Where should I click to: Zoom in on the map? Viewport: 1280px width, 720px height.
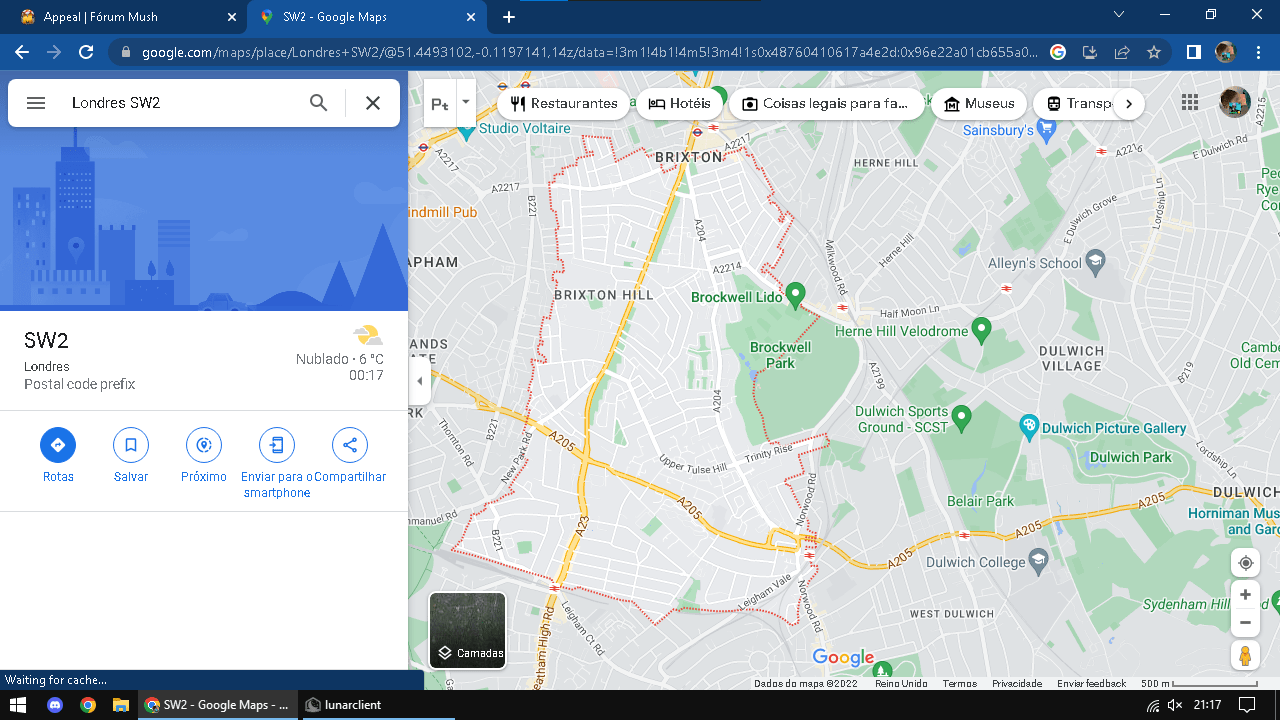coord(1245,595)
